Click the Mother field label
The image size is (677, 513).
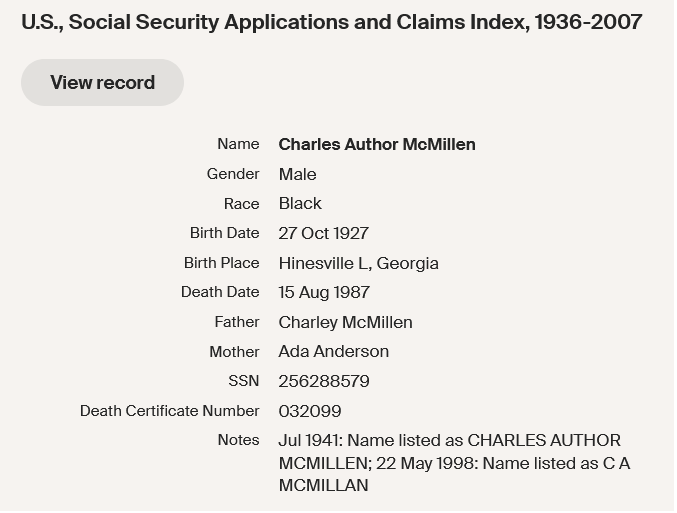tap(234, 351)
